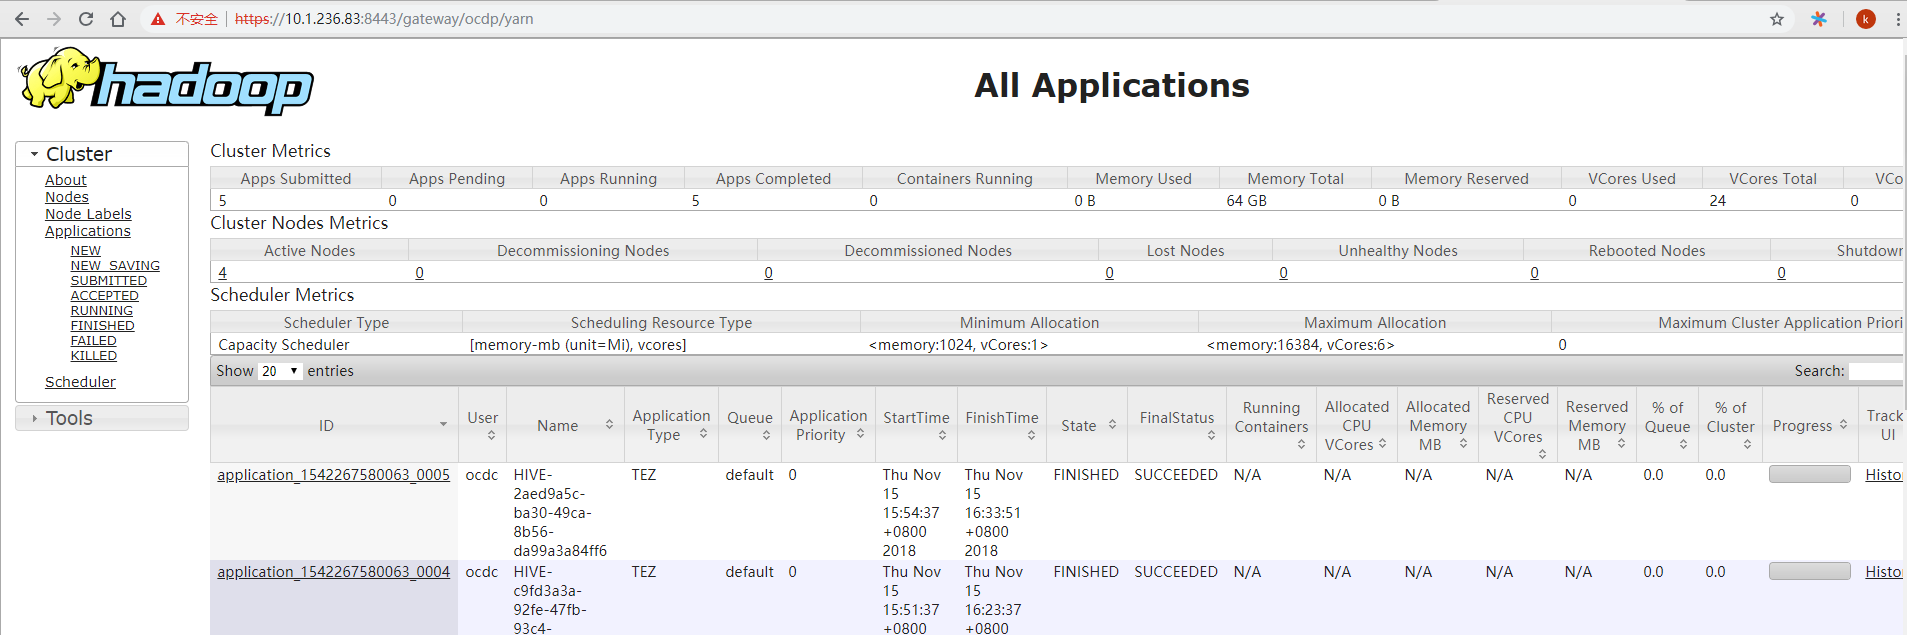Sort by the Name column
Screen dimensions: 1907x635
pos(609,425)
